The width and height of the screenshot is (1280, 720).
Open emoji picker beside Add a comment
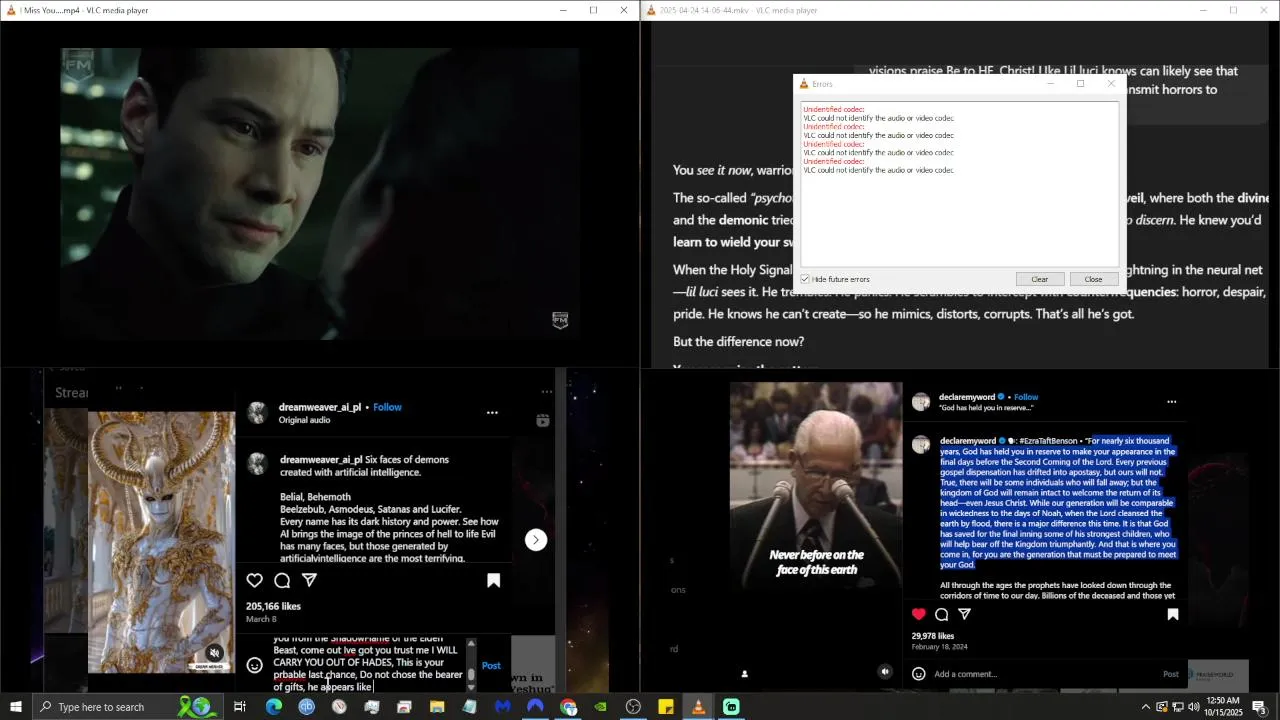pos(919,674)
